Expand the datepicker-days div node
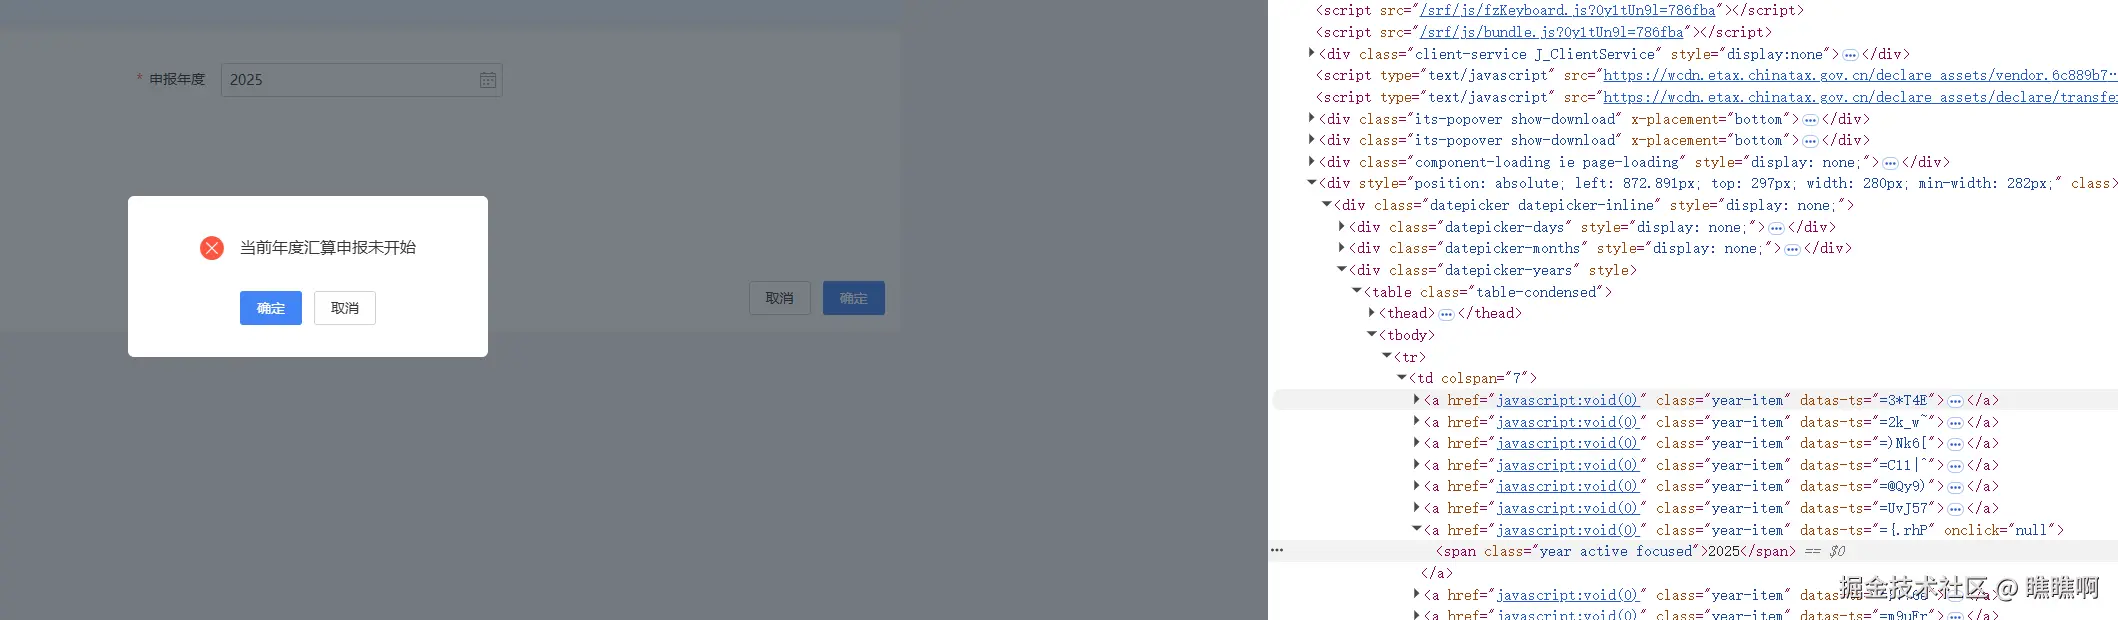Viewport: 2118px width, 620px height. [1342, 227]
